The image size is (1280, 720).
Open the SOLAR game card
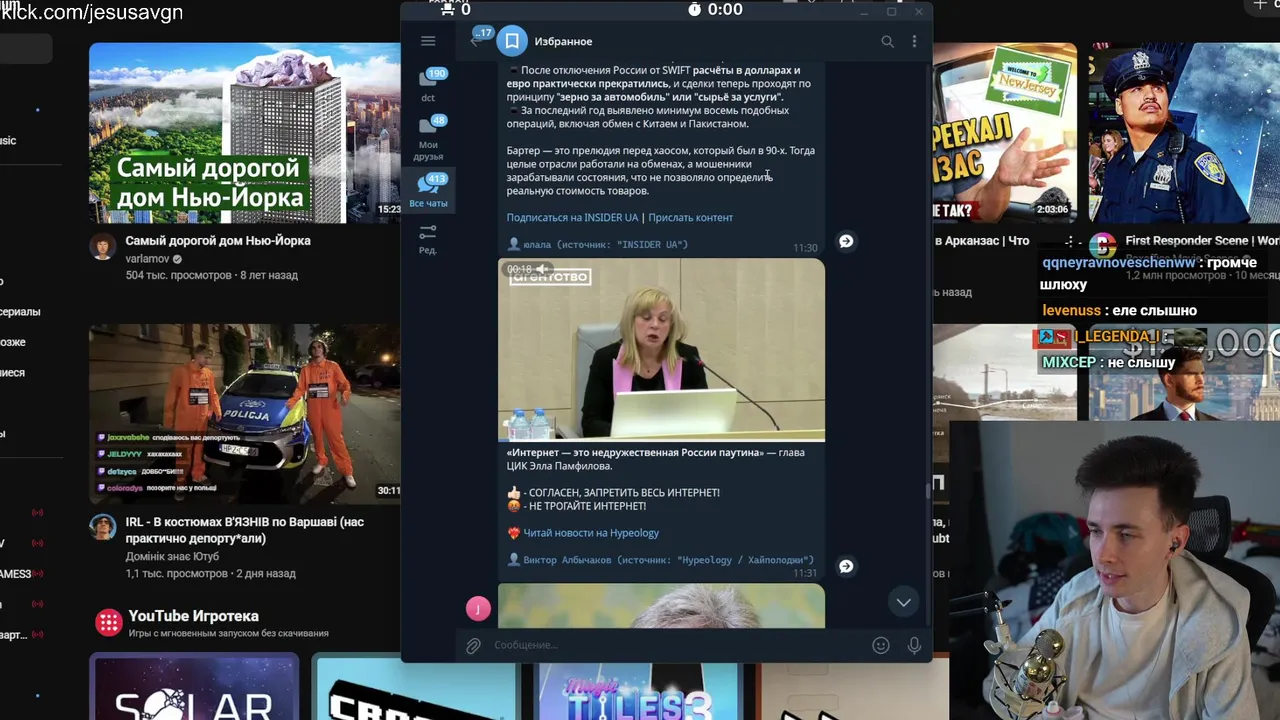(194, 686)
